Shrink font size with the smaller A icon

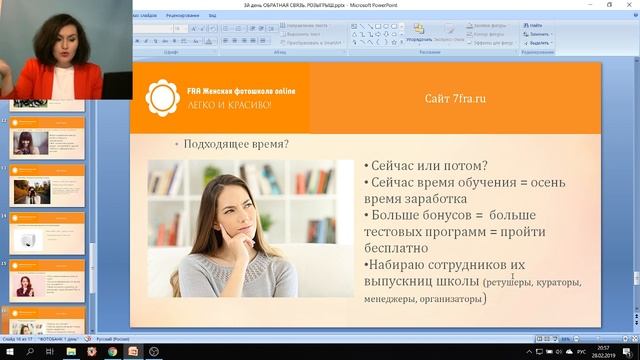pos(202,29)
